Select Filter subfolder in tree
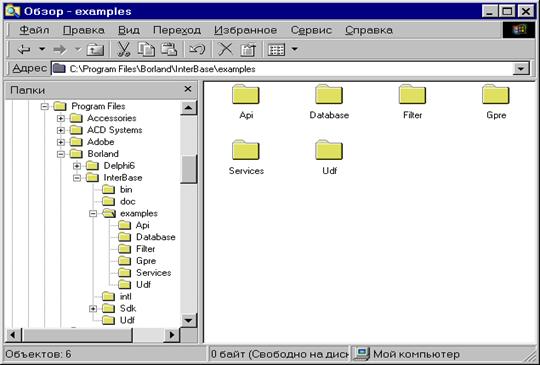 tap(145, 249)
